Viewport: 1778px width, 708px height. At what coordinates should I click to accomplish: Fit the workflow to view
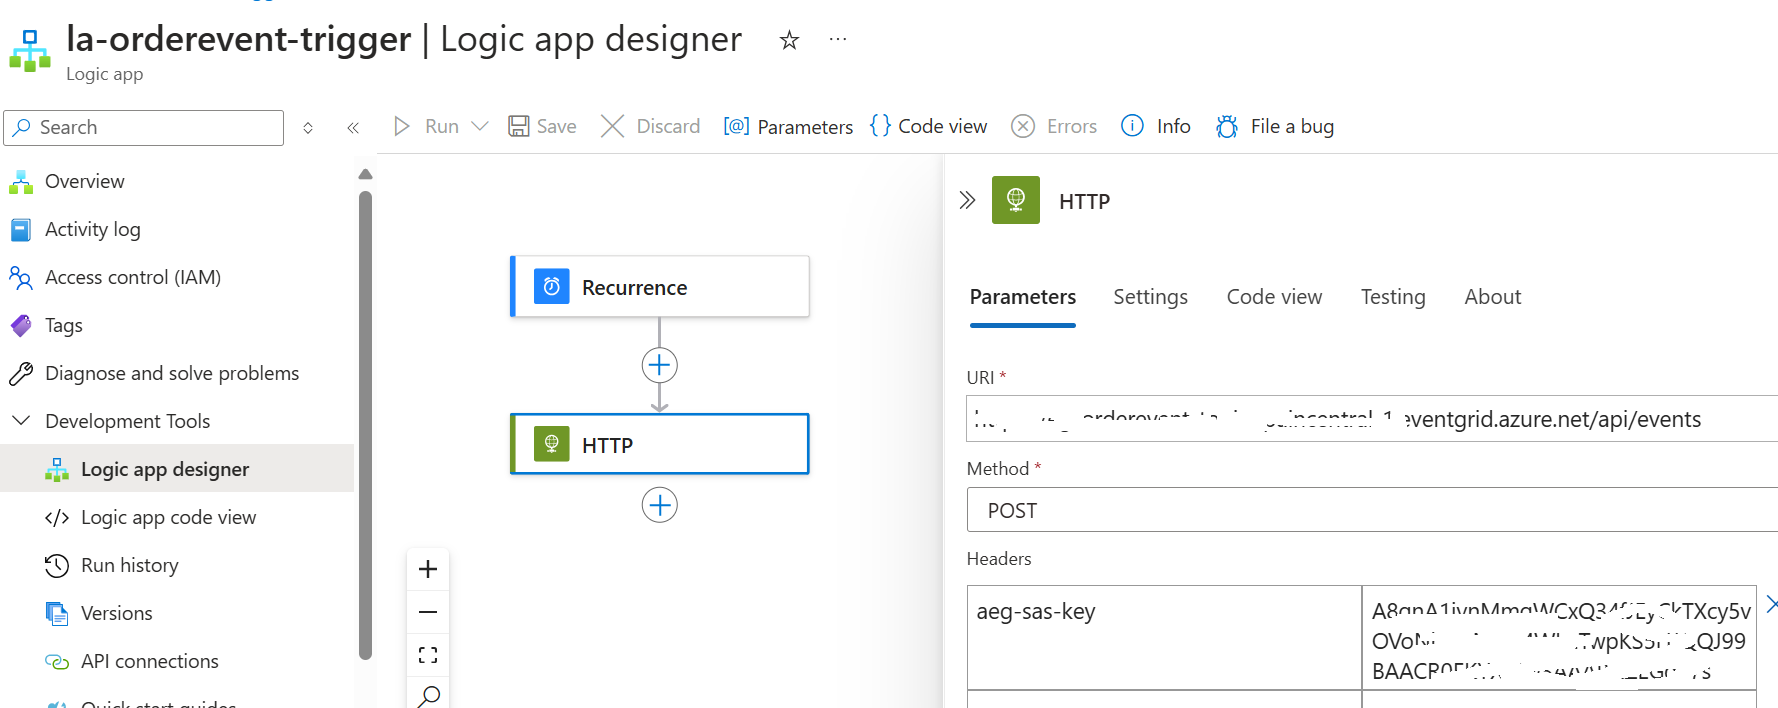[x=428, y=655]
